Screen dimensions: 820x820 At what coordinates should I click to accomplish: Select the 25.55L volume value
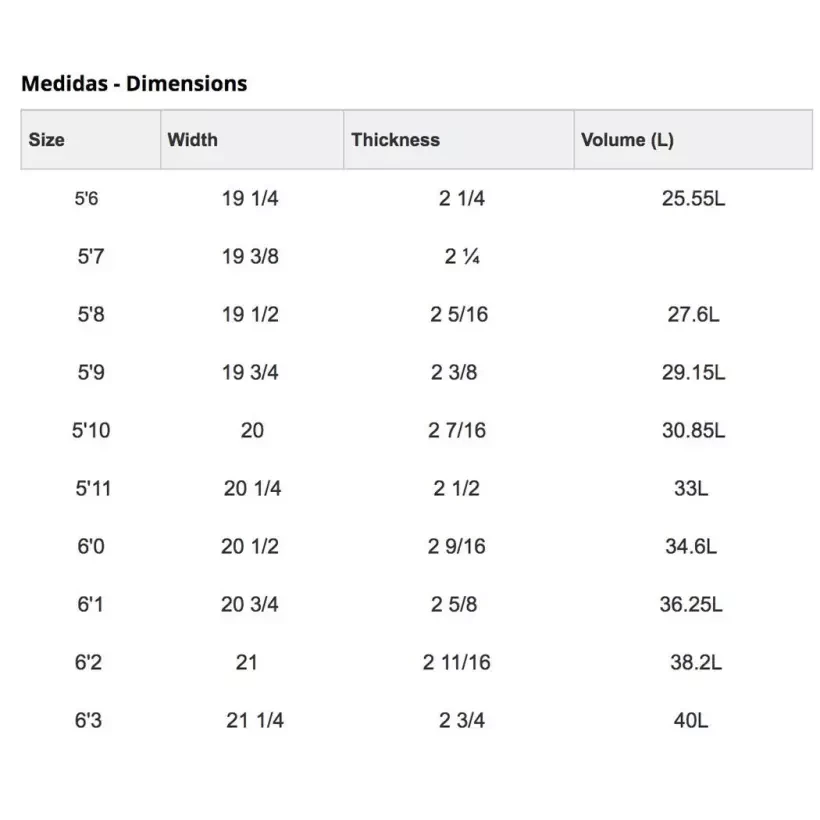(x=693, y=198)
